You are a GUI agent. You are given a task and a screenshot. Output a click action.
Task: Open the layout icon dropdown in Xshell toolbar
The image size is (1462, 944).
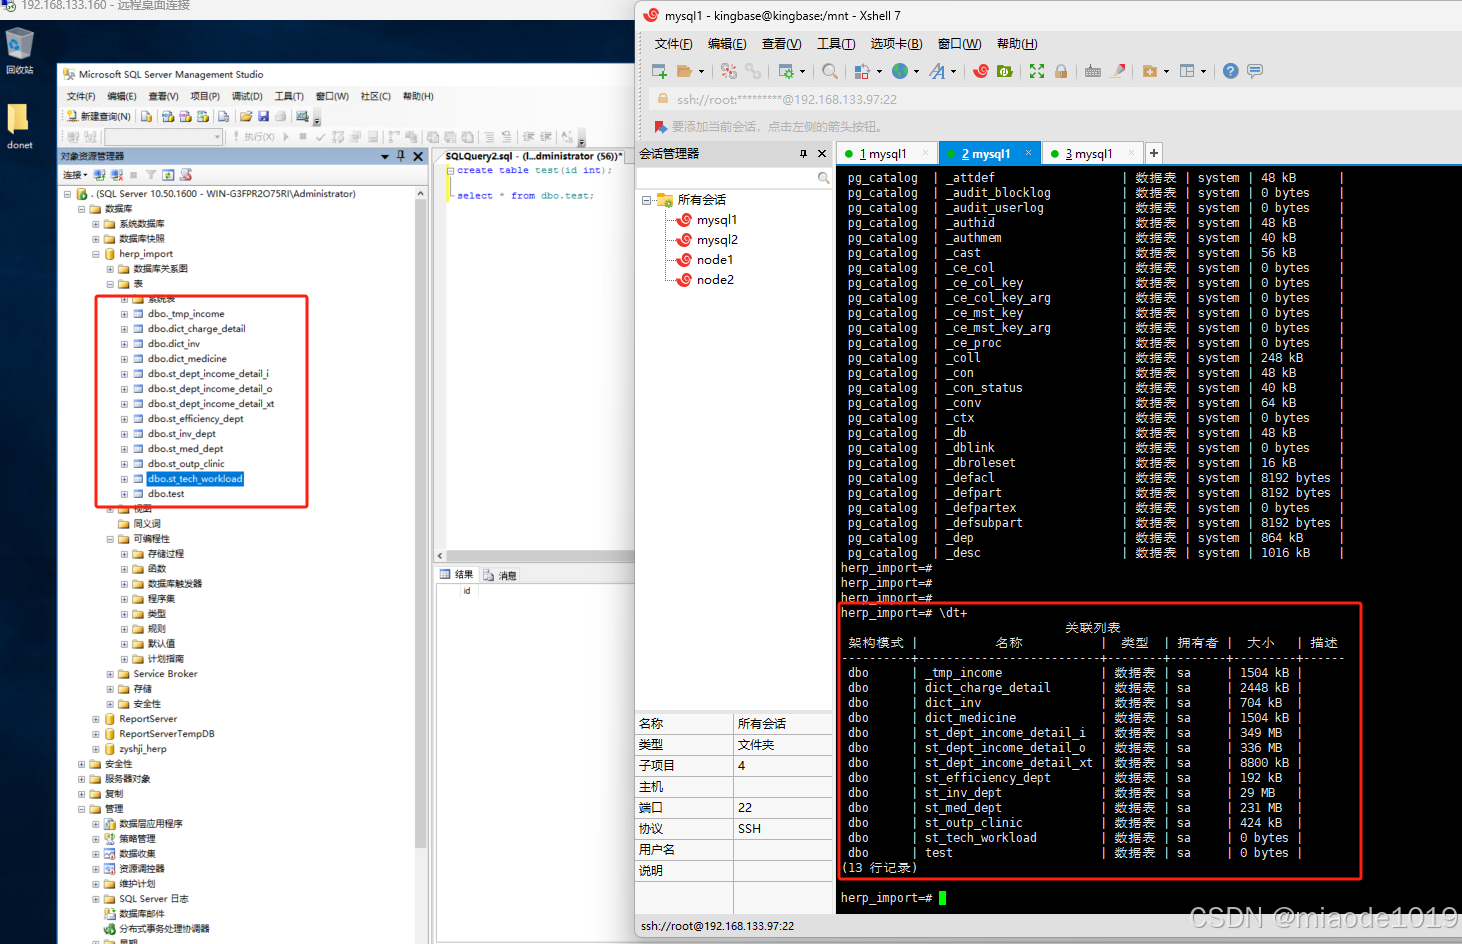(x=1203, y=71)
